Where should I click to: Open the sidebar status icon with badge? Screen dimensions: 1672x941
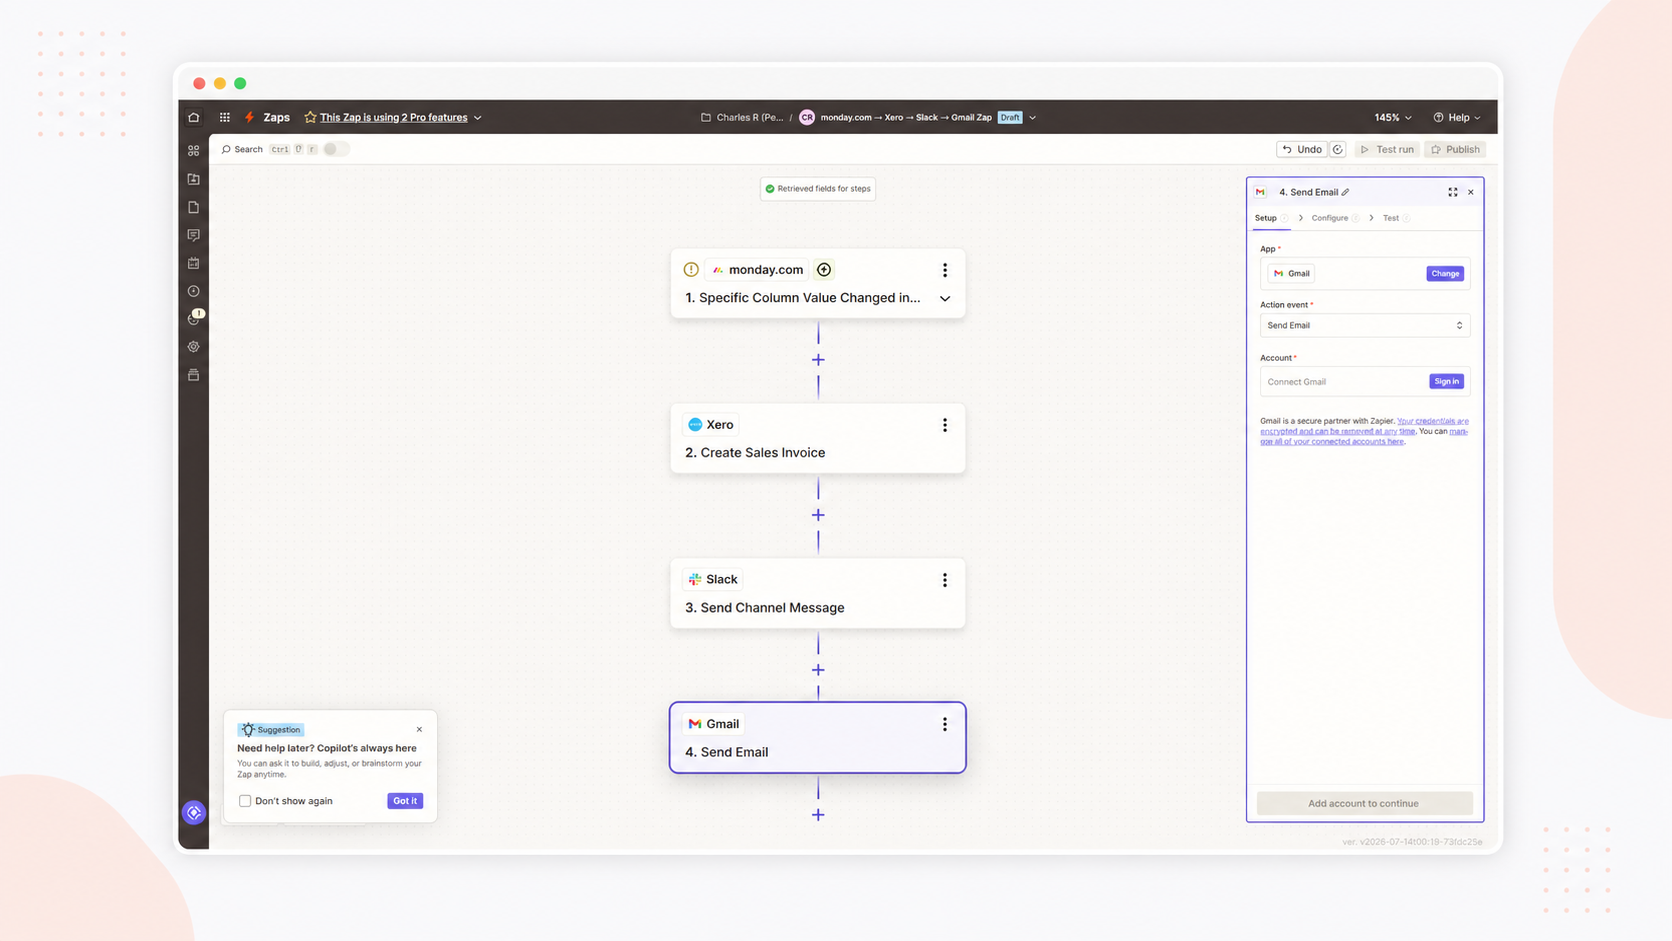(x=195, y=318)
